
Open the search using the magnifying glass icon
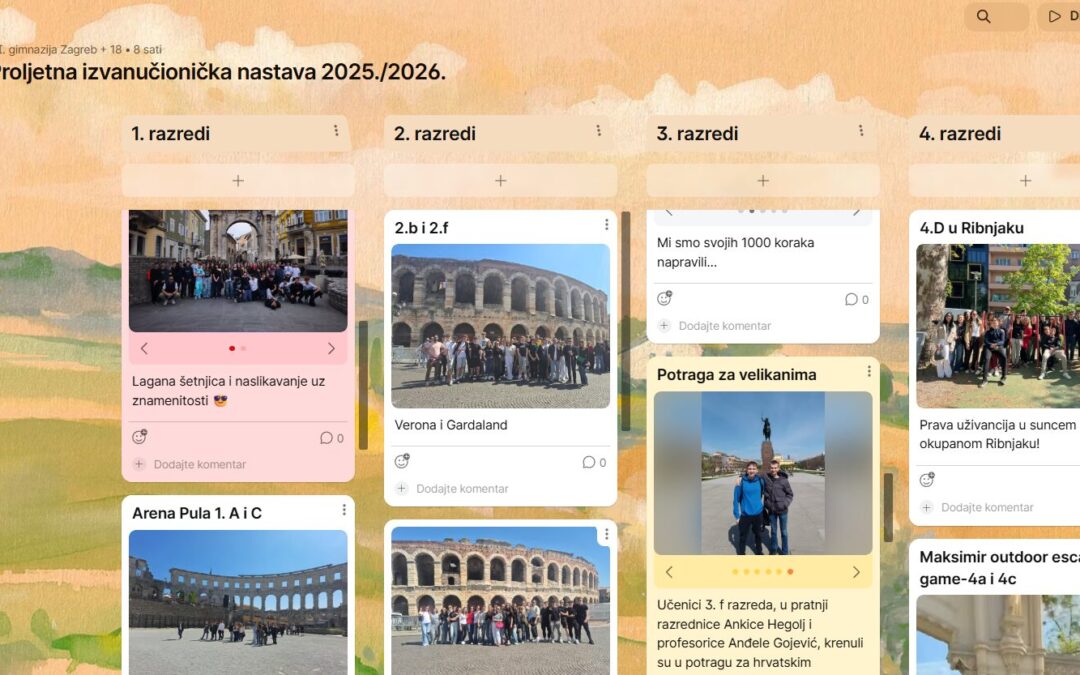click(984, 17)
